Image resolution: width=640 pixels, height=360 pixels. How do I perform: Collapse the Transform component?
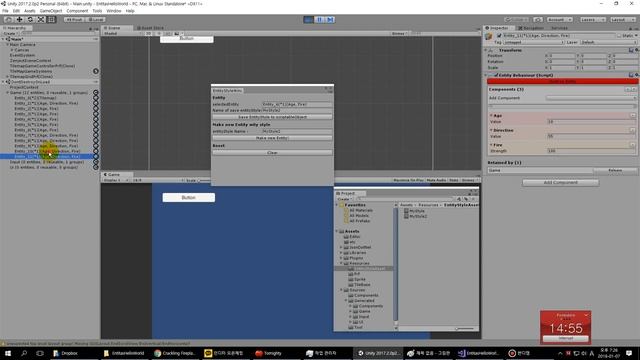click(486, 50)
